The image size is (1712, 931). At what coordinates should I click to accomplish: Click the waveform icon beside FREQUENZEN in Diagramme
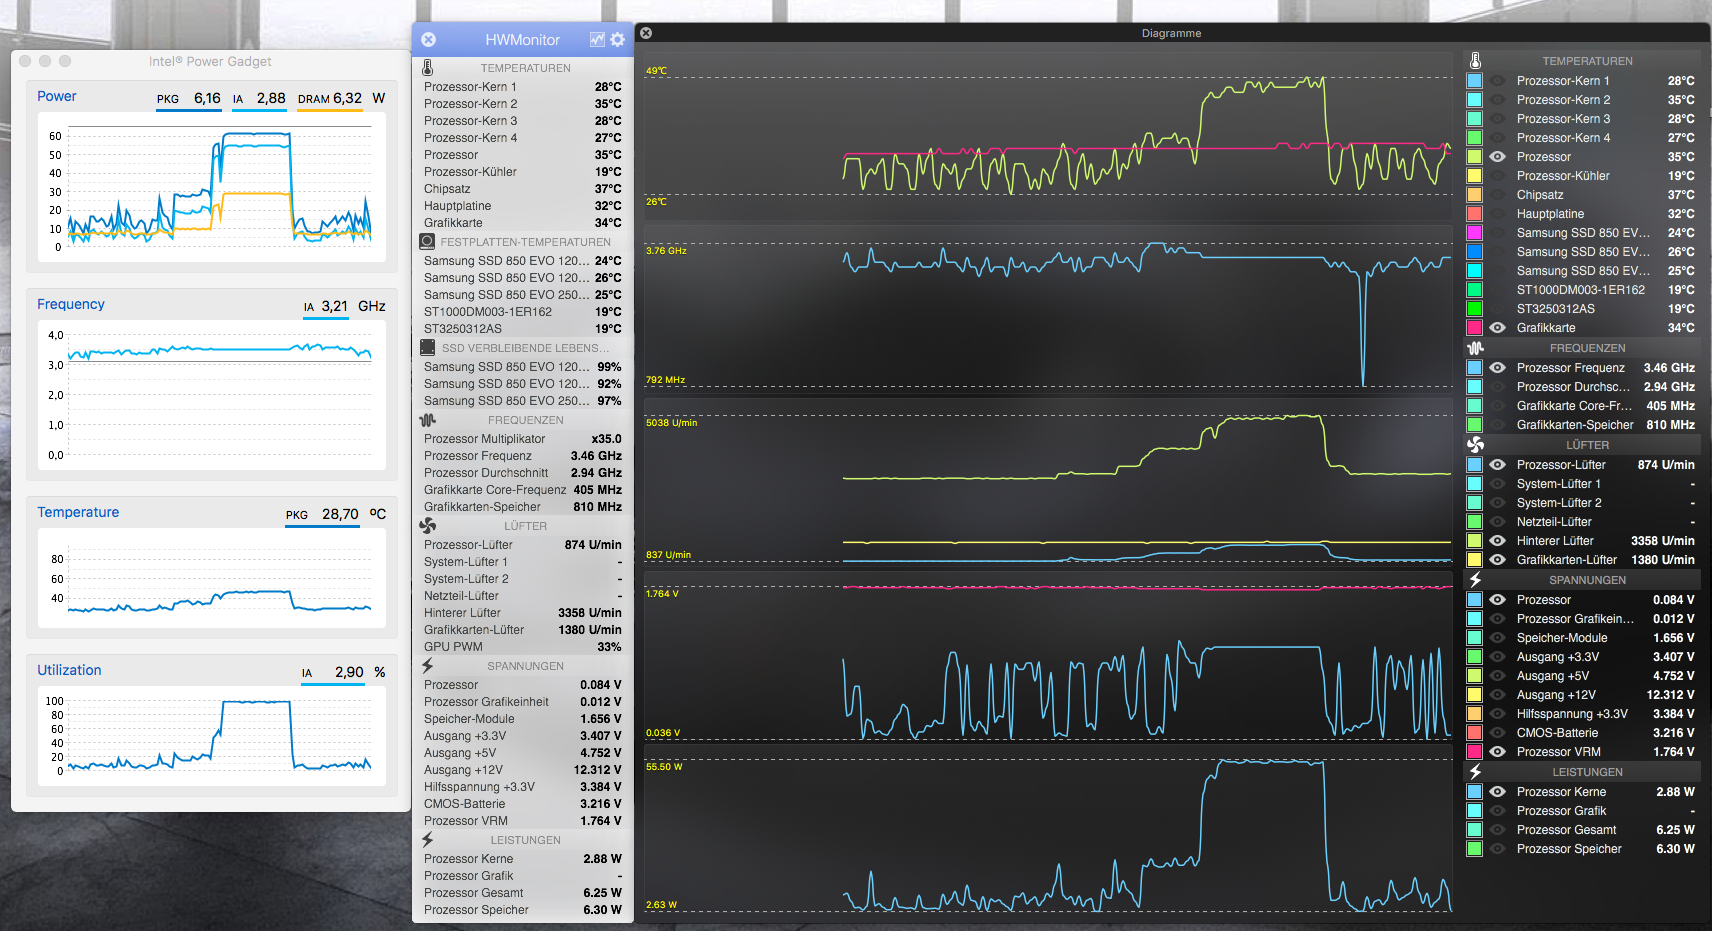(x=1475, y=348)
